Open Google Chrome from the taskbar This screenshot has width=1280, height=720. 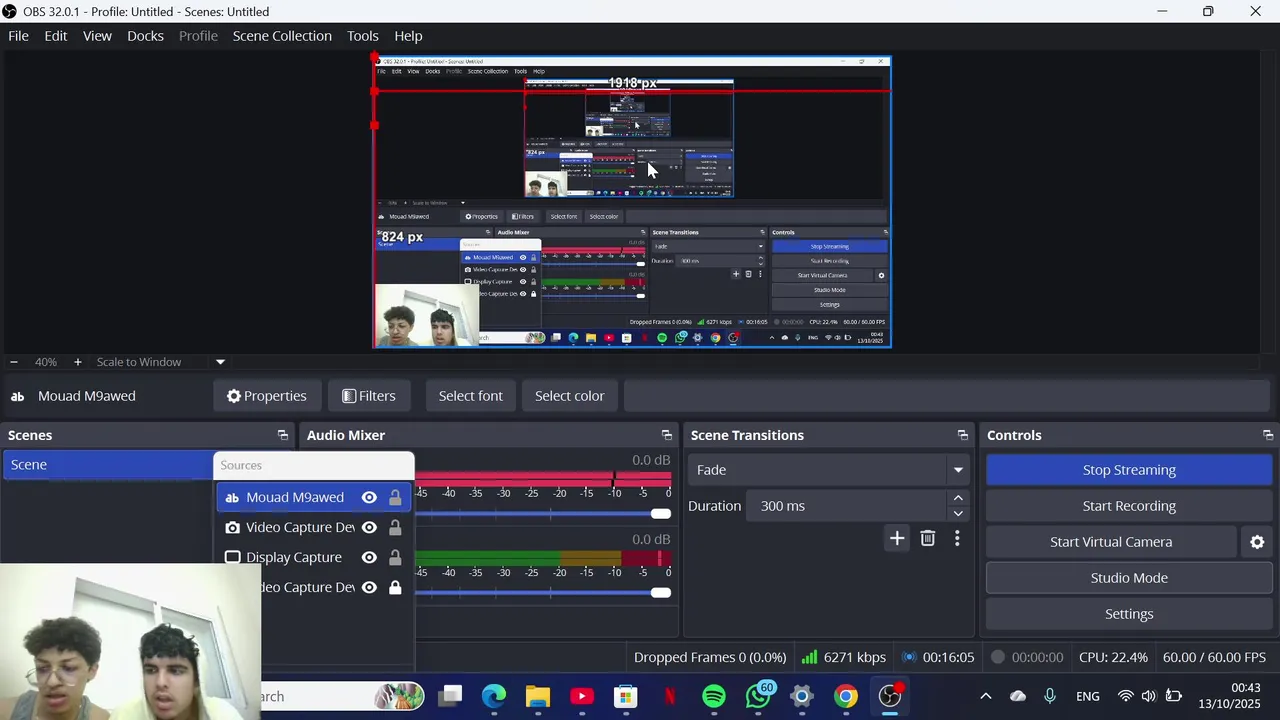pos(846,696)
